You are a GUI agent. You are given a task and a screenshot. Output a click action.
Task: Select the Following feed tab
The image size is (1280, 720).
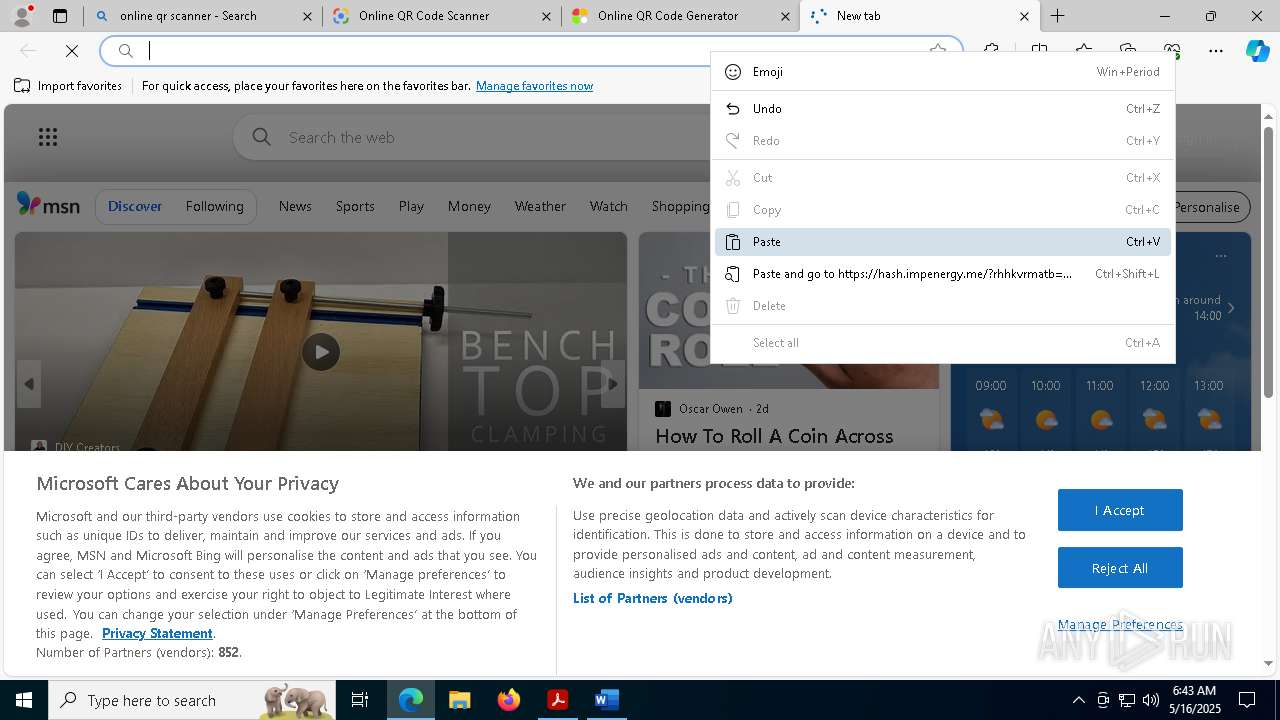tap(214, 206)
